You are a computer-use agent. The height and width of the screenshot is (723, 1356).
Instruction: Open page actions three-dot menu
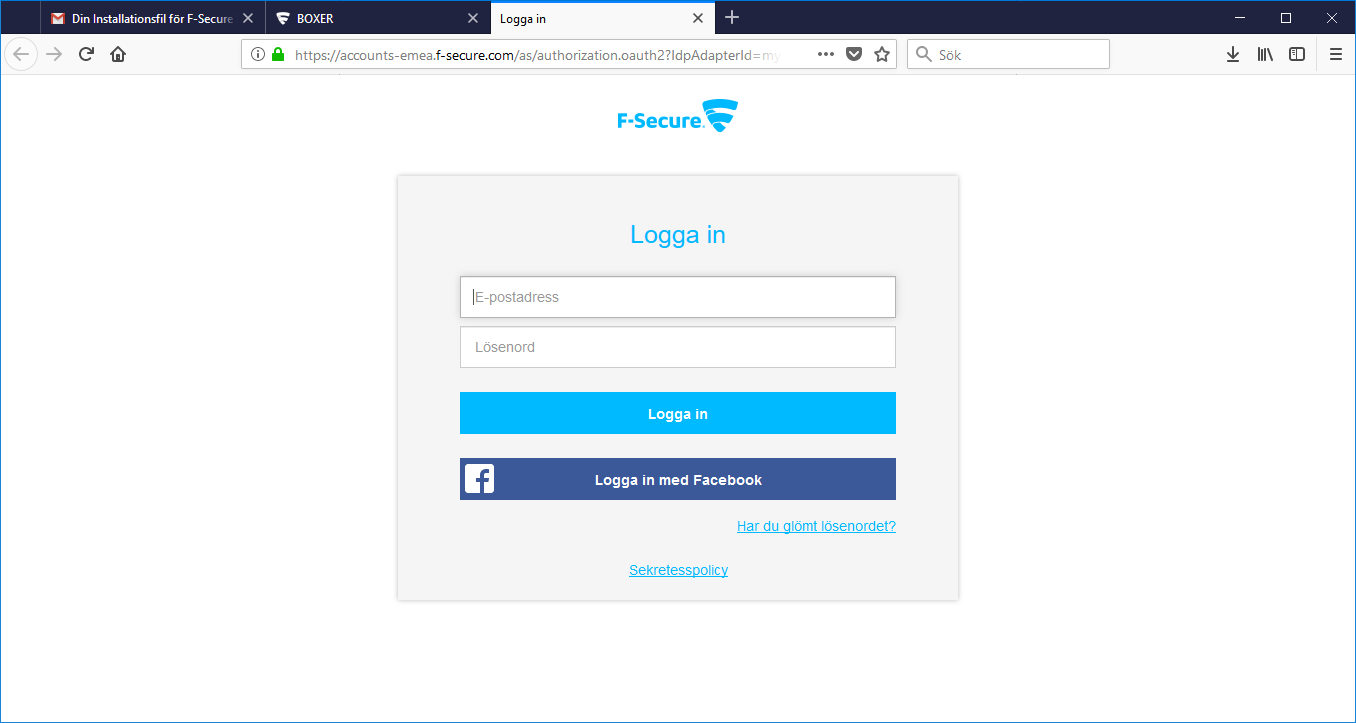click(826, 54)
